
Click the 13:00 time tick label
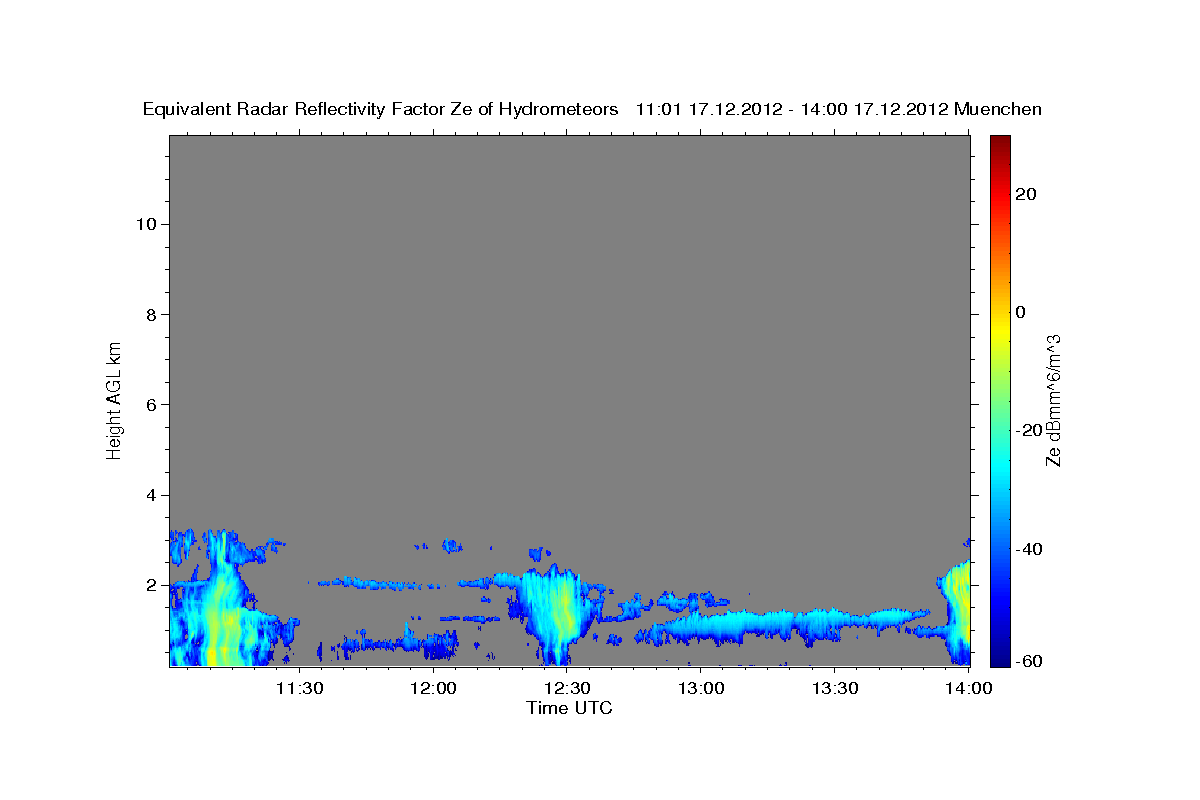701,688
